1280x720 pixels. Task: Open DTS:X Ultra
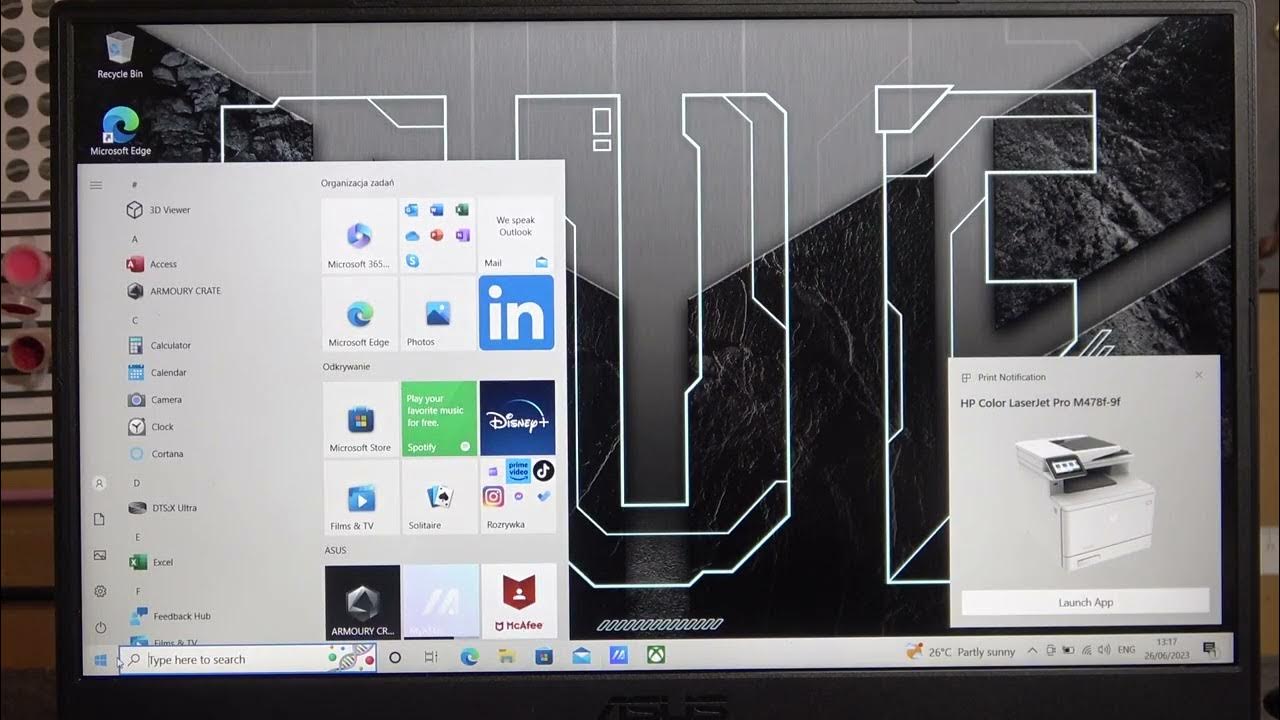tap(162, 508)
